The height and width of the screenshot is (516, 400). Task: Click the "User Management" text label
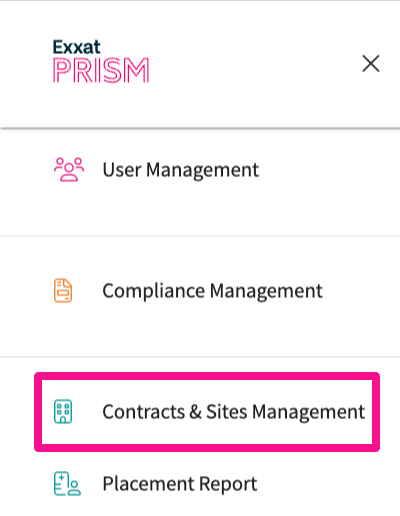coord(180,170)
